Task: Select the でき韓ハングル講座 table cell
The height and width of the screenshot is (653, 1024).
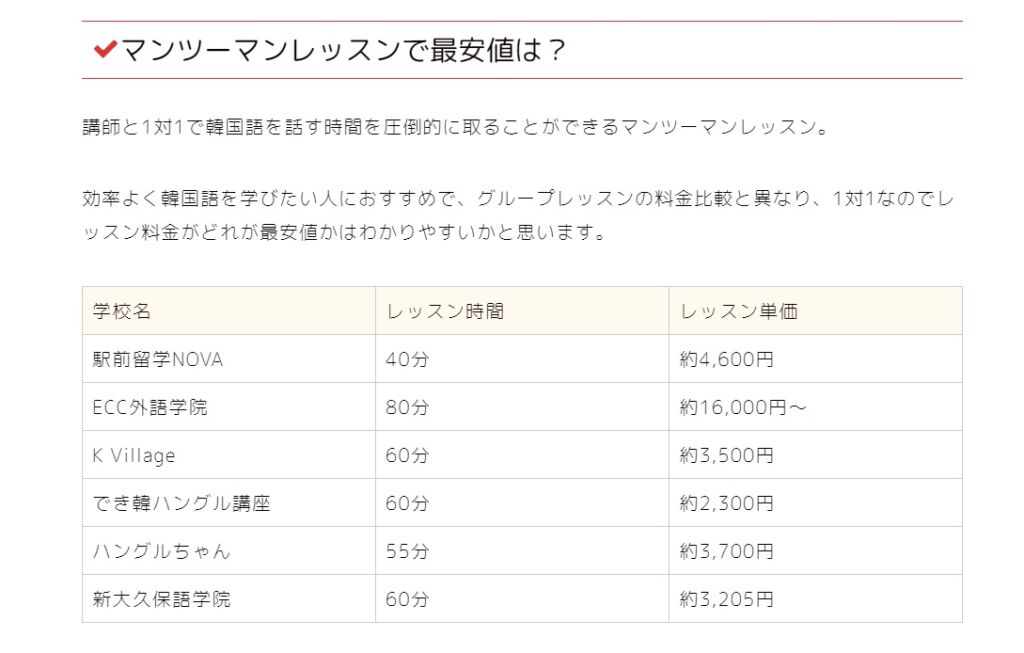Action: point(181,503)
